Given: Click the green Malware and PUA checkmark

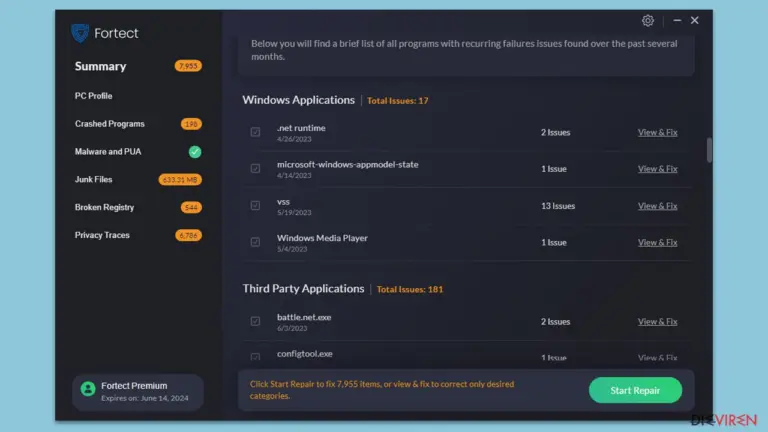Looking at the screenshot, I should pyautogui.click(x=195, y=152).
